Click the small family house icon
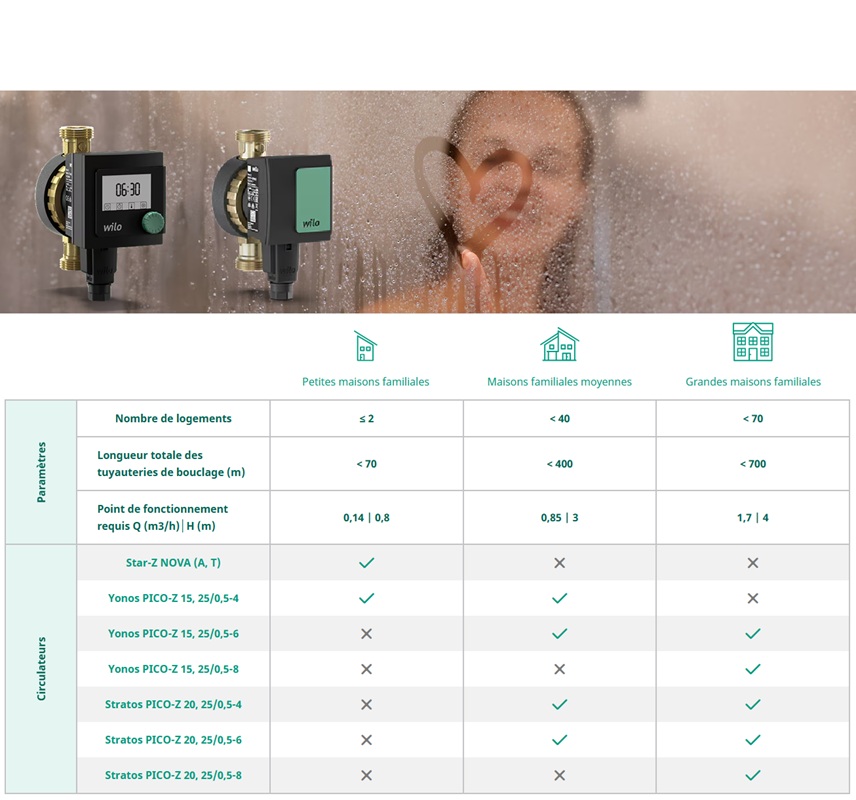856x800 pixels. (366, 346)
